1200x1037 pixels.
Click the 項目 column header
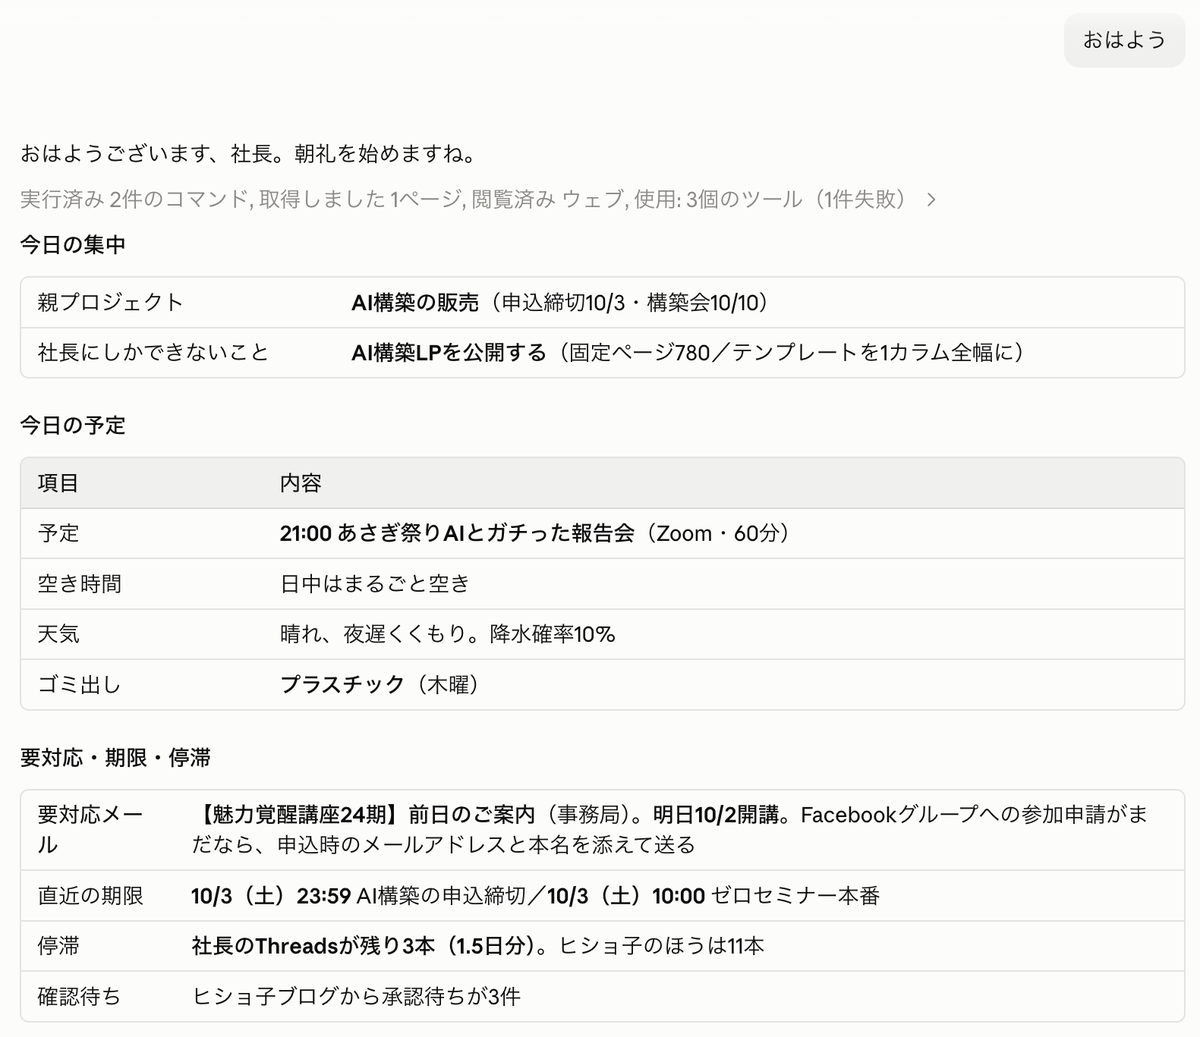pyautogui.click(x=58, y=483)
